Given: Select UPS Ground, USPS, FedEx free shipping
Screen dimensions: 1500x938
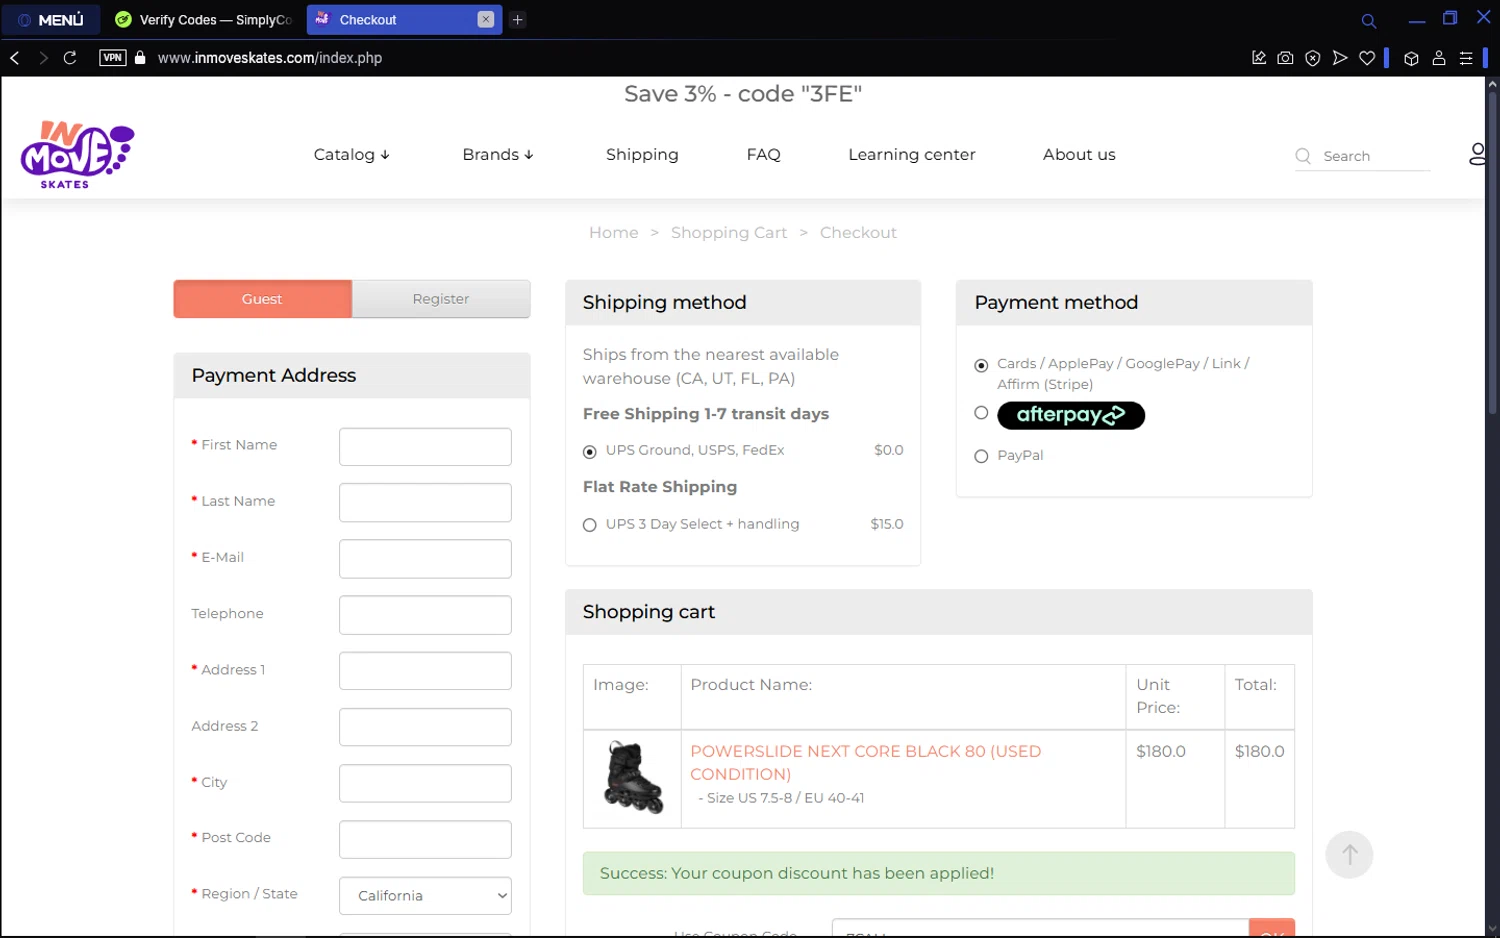Looking at the screenshot, I should point(590,452).
